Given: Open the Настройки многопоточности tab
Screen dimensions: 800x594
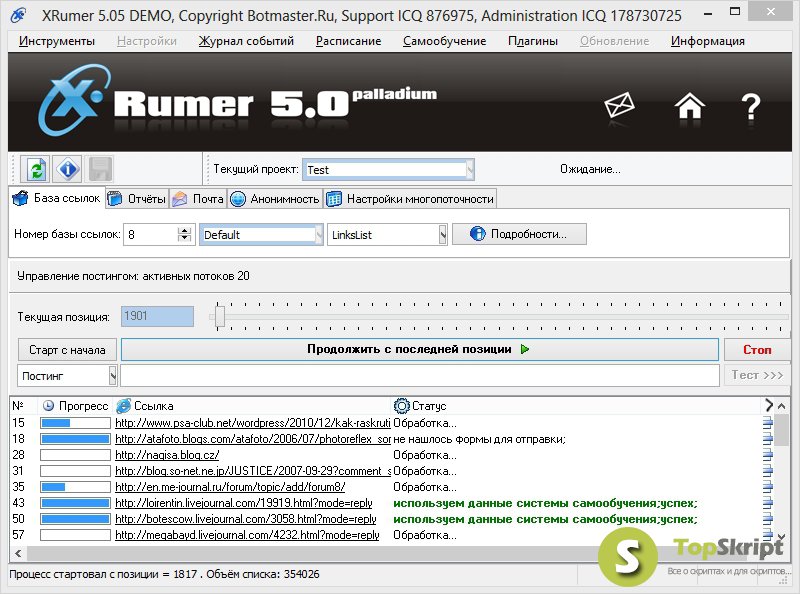Looking at the screenshot, I should (410, 199).
